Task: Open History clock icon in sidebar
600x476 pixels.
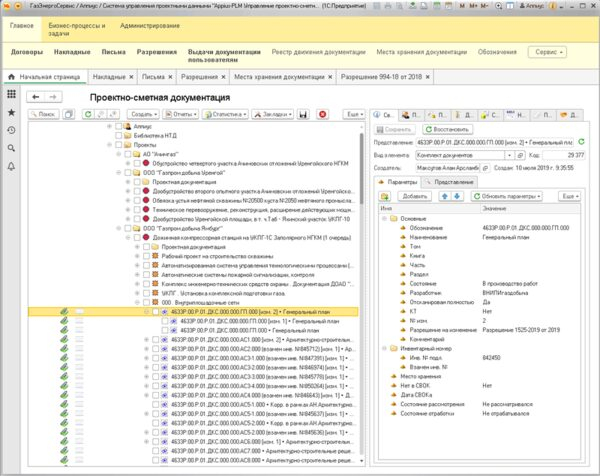Action: tap(11, 131)
